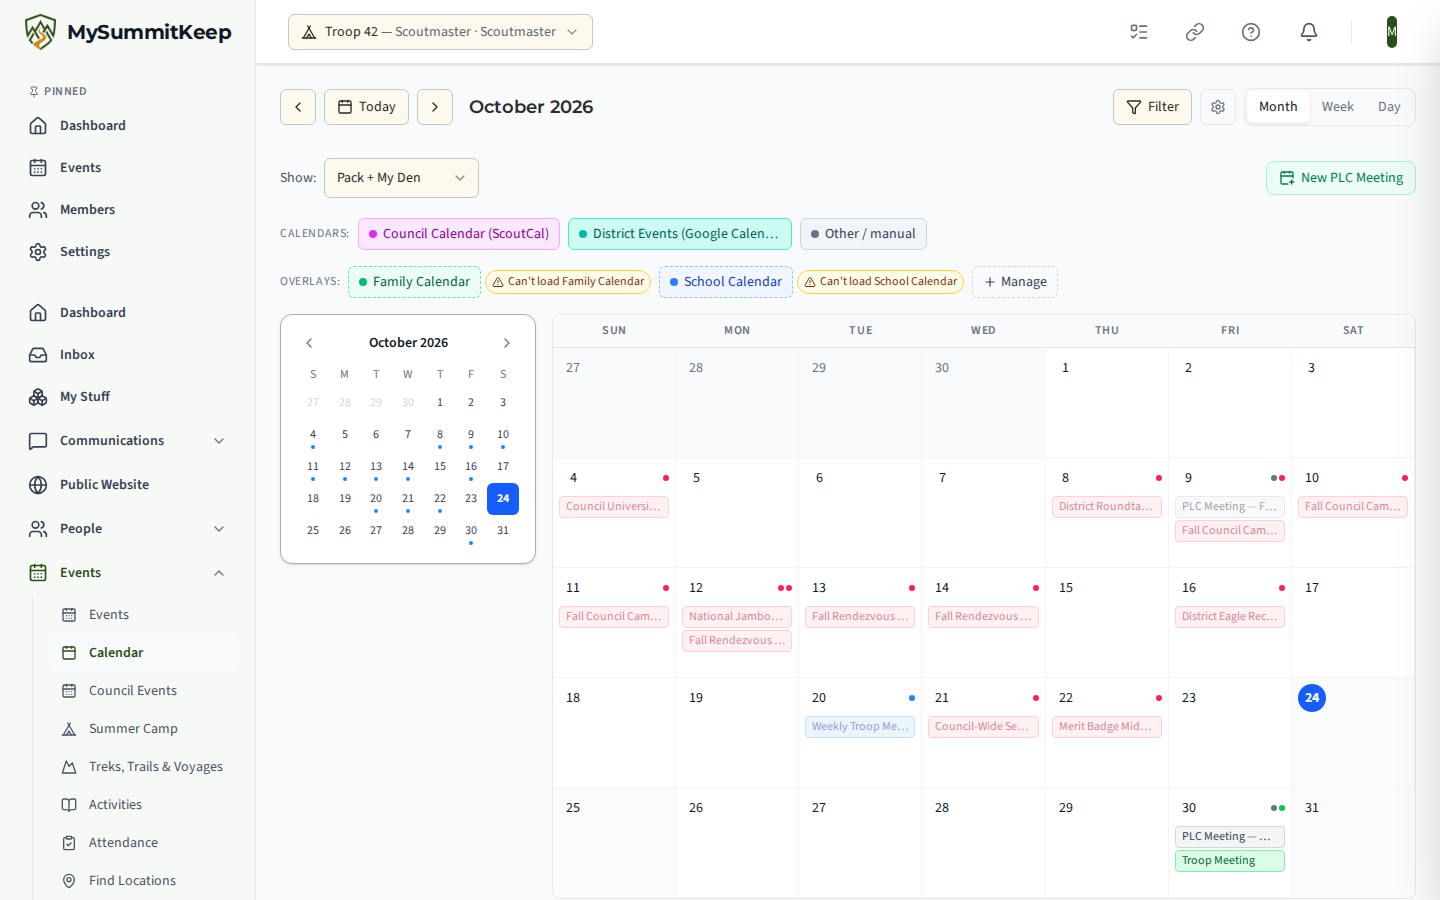Expand People section in sidebar
The height and width of the screenshot is (900, 1440).
coord(128,529)
